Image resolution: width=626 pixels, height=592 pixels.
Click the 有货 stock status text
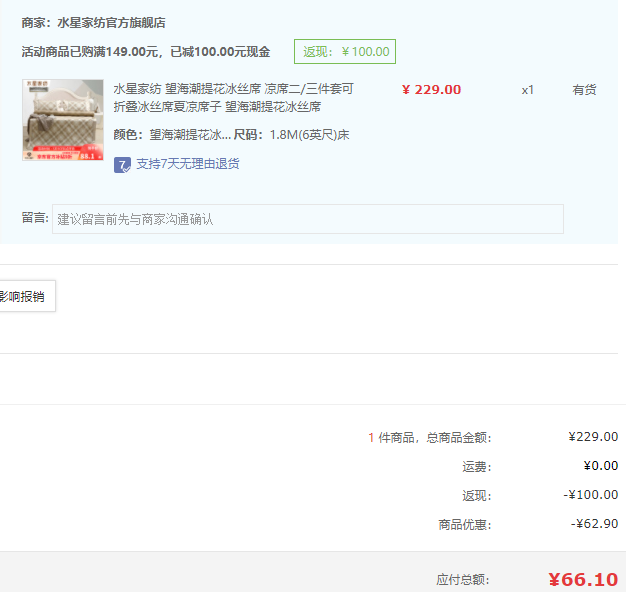(584, 90)
